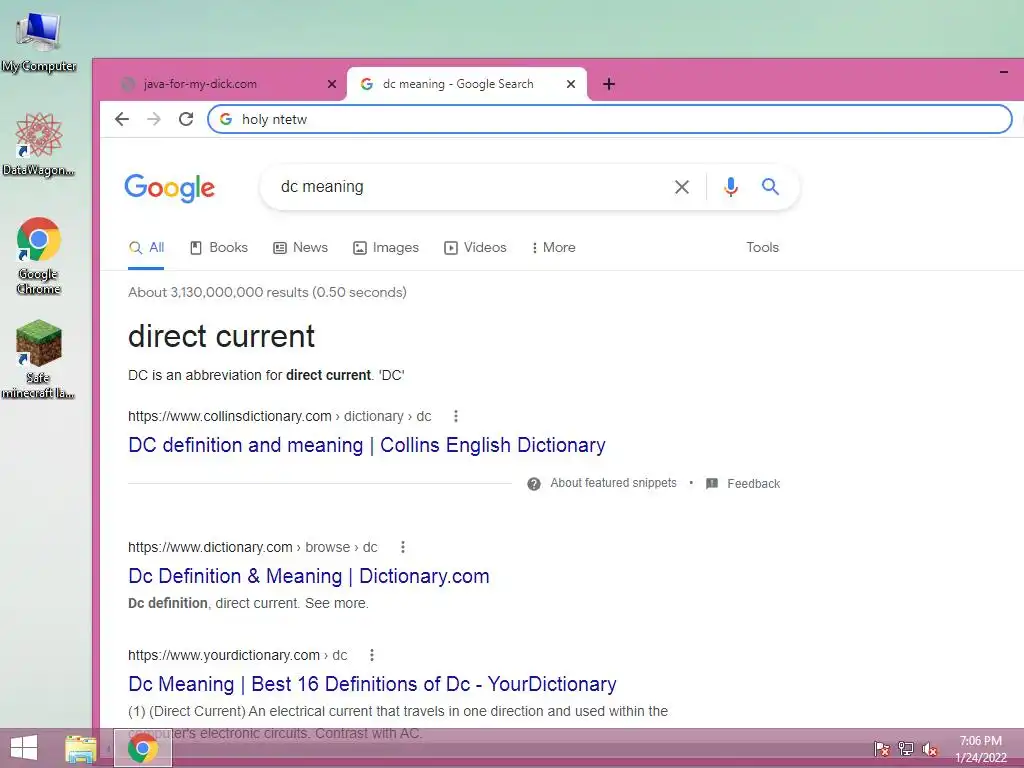1024x768 pixels.
Task: Open options for dictionary.com result
Action: 403,547
